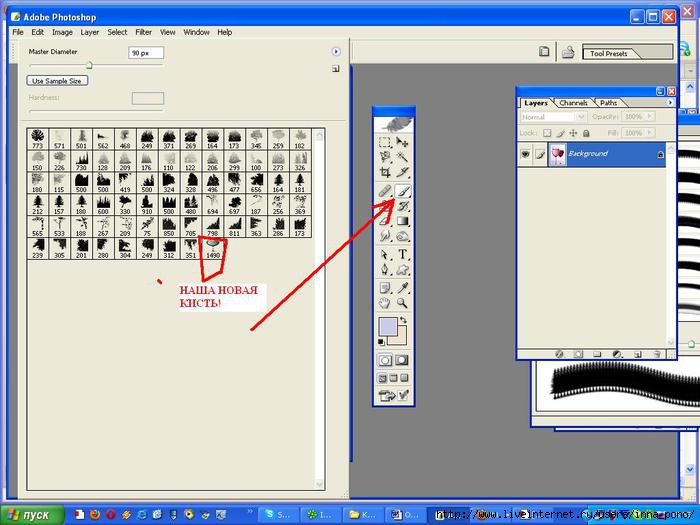Screen dimensions: 700x525
Task: Toggle lock position in Layers panel
Action: (573, 133)
